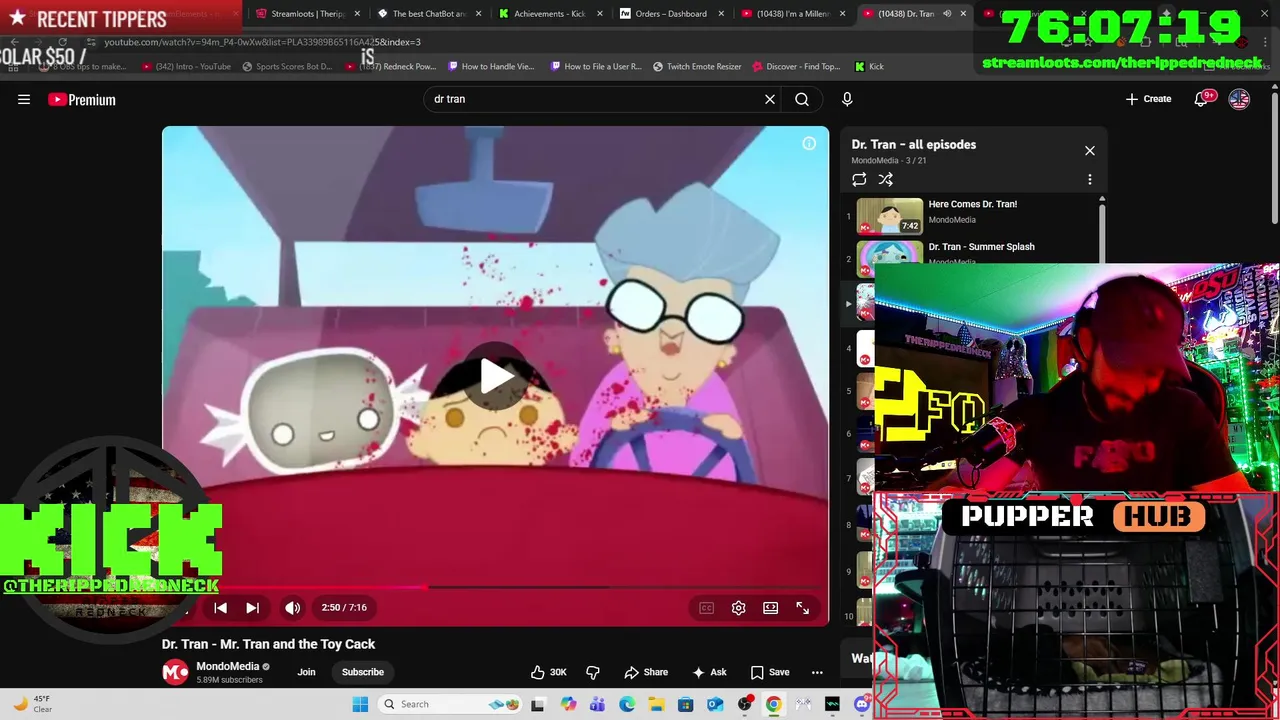Close the Dr. Tran playlist panel
The width and height of the screenshot is (1280, 720).
[1090, 151]
